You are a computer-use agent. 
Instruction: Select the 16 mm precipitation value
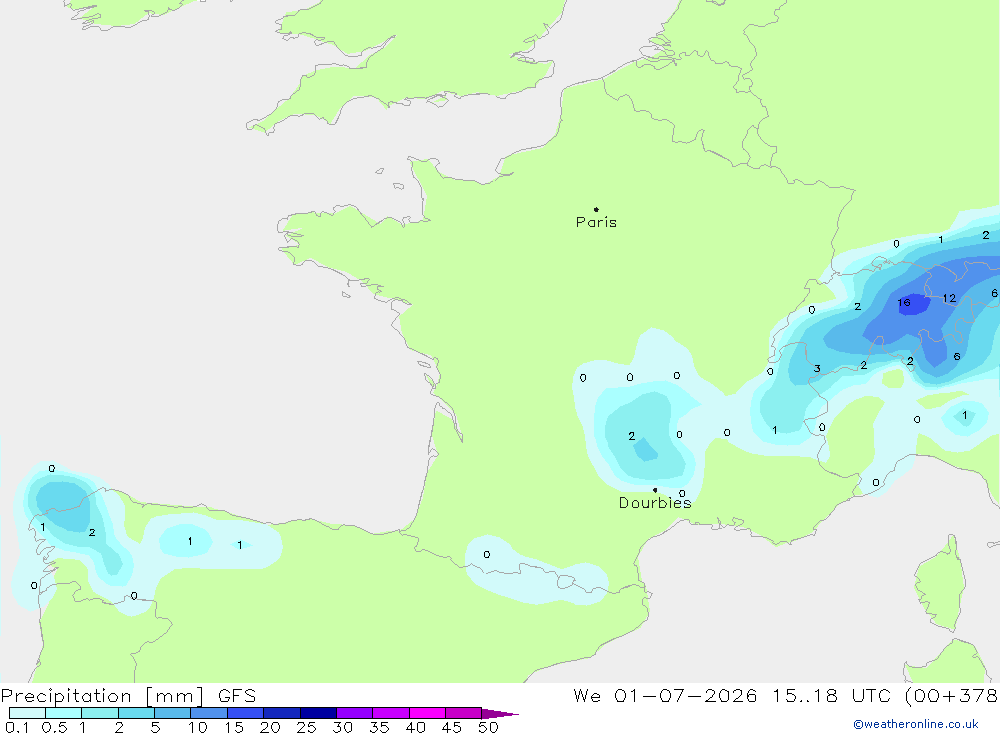coord(904,302)
